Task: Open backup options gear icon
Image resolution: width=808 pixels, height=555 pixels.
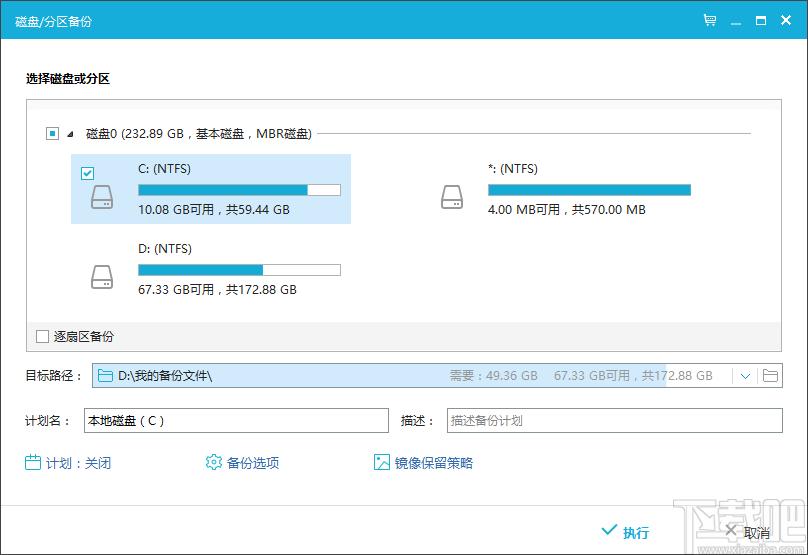Action: (213, 462)
